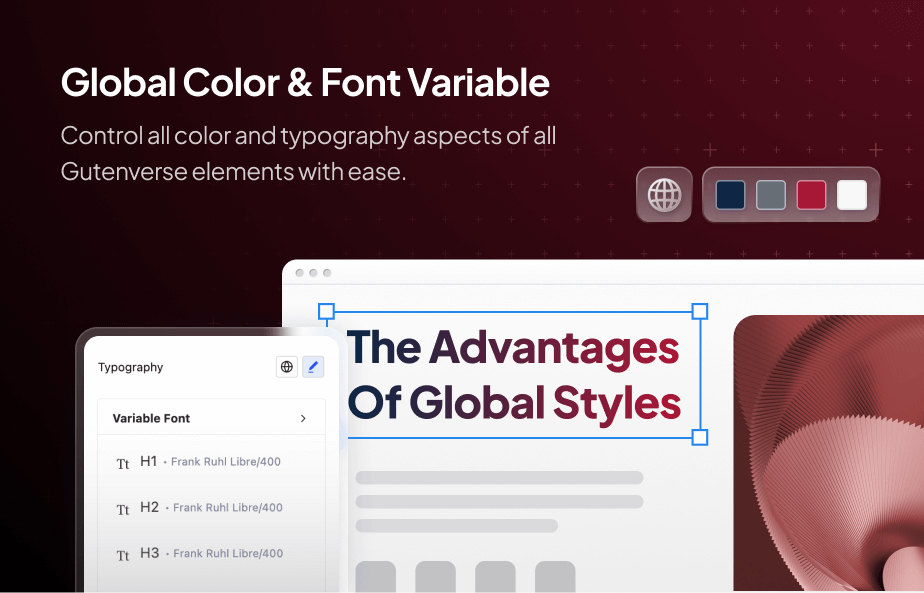
Task: Choose the white color swatch
Action: [x=851, y=194]
